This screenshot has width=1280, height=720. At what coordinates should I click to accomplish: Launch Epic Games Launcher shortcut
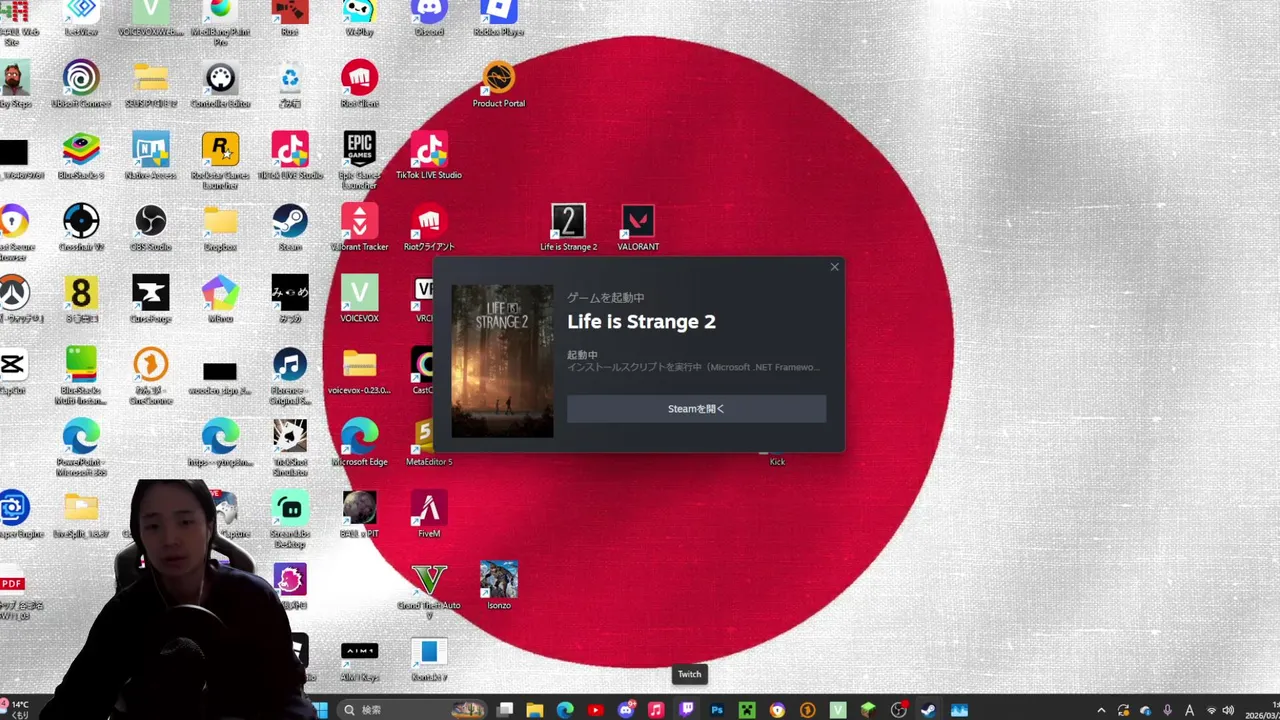pos(359,159)
